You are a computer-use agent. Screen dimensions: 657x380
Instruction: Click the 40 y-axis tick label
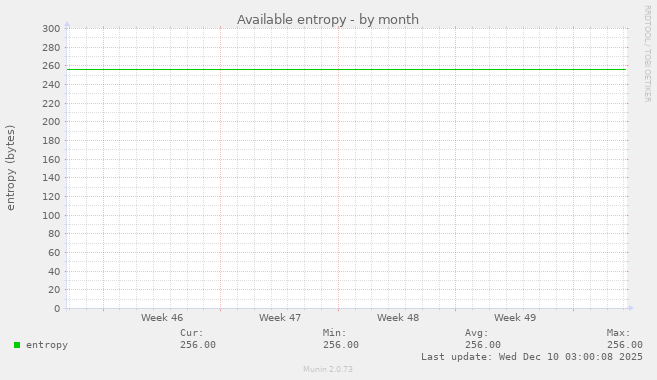pyautogui.click(x=54, y=271)
